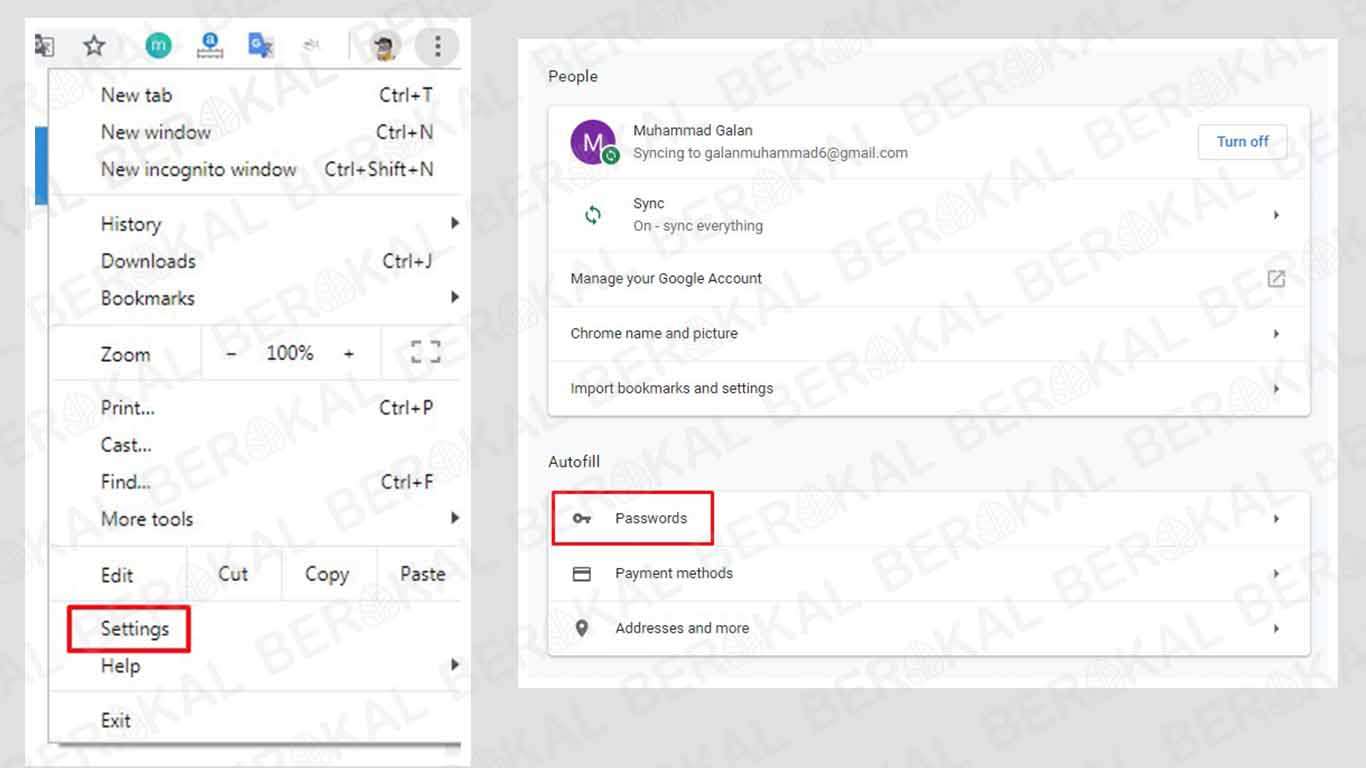
Task: Select New incognito window menu item
Action: (x=198, y=169)
